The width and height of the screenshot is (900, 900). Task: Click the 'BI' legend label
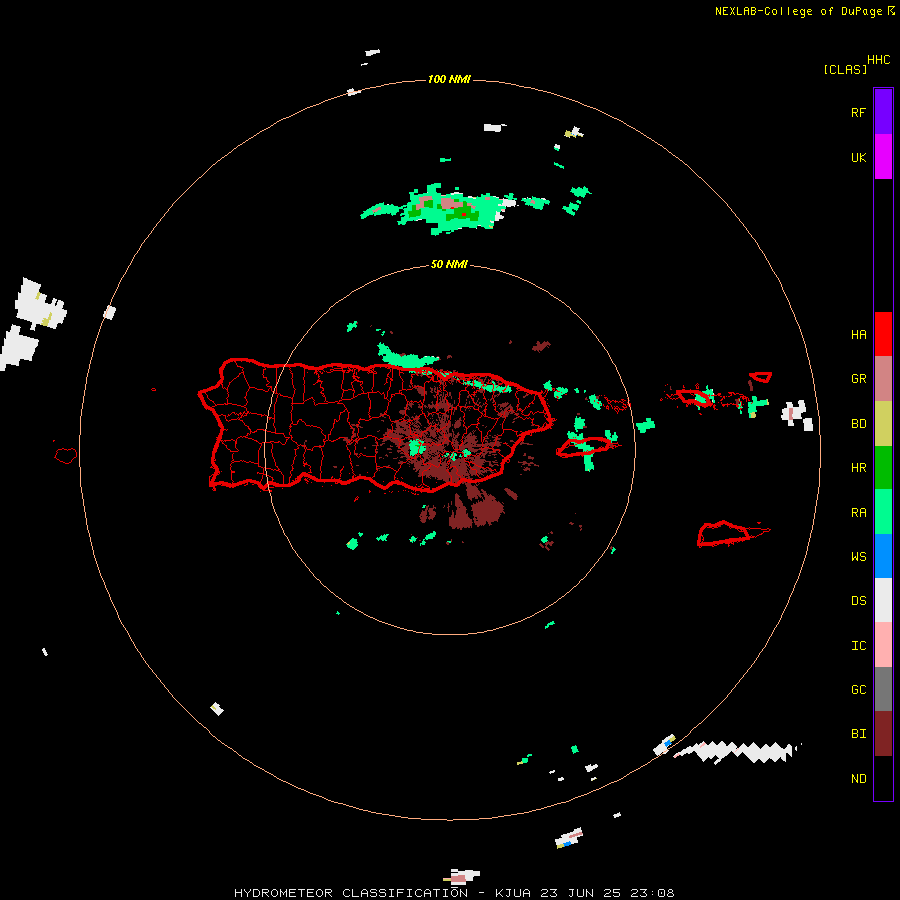coord(858,734)
